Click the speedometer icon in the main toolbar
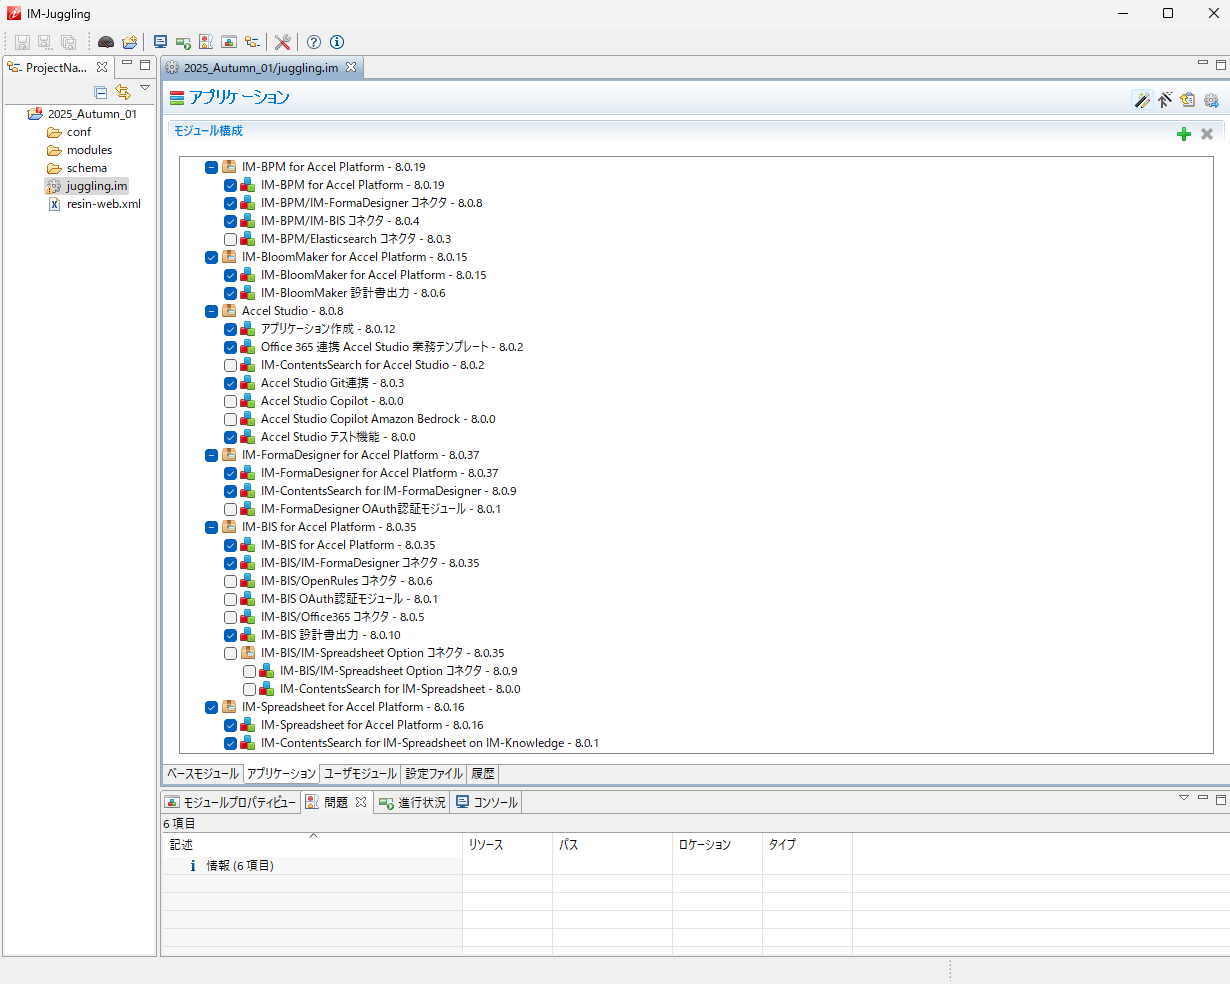 (x=105, y=42)
